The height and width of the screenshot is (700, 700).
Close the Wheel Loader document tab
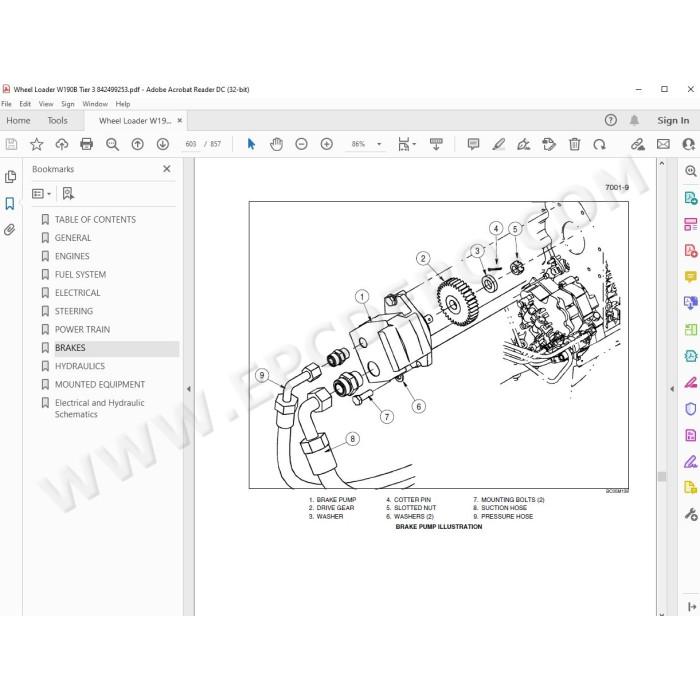(180, 121)
